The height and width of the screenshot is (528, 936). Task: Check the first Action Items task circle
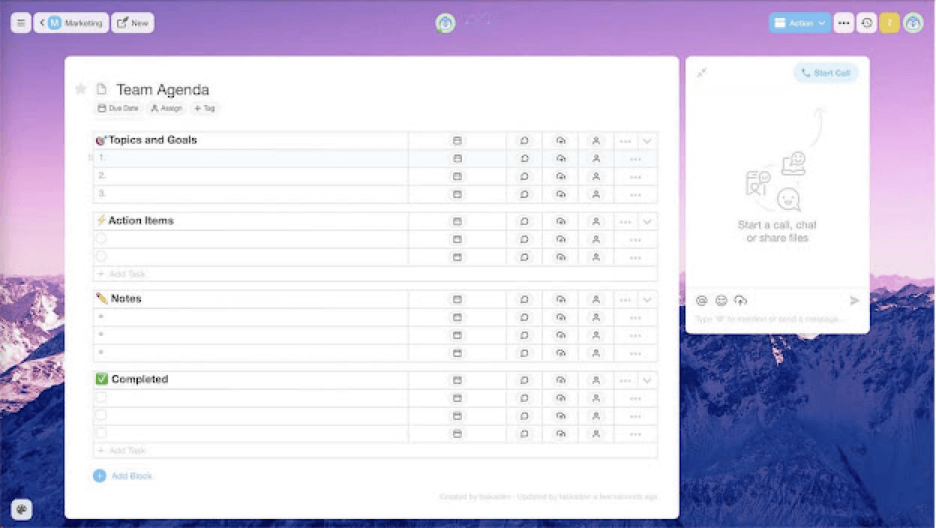click(101, 239)
